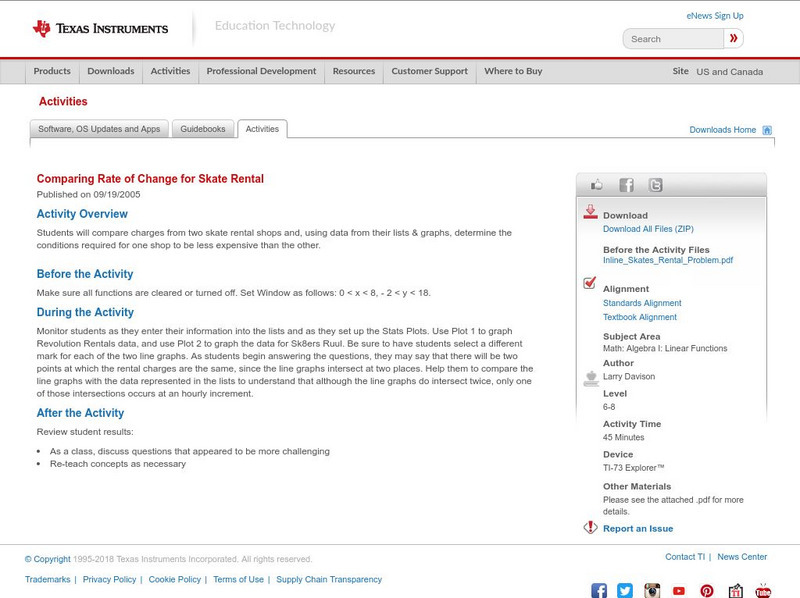This screenshot has width=800, height=598.
Task: Click the 45 Minutes activity time
Action: (623, 437)
